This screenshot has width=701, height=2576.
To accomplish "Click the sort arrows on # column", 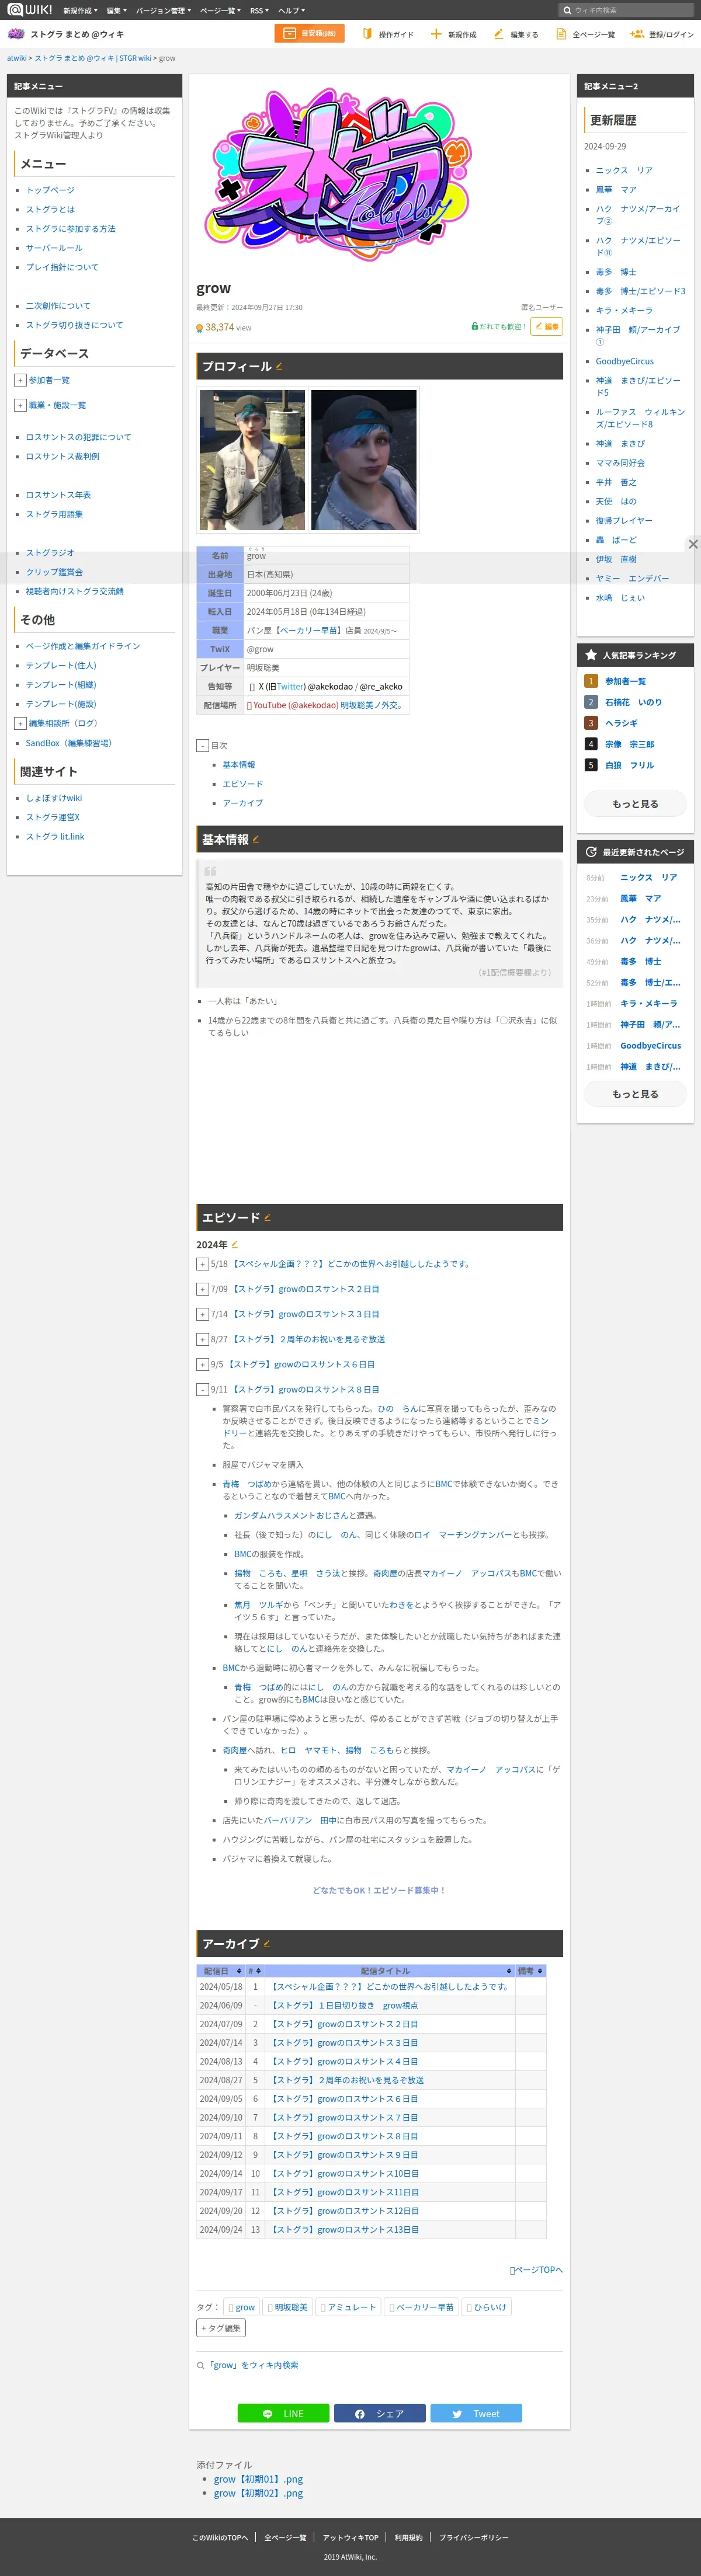I will [x=258, y=1971].
